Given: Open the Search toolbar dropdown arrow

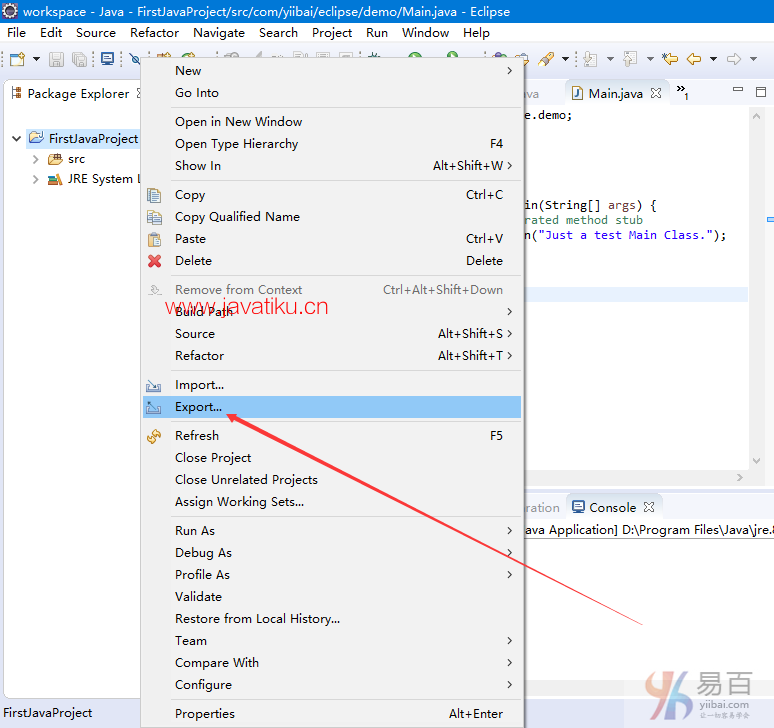Looking at the screenshot, I should point(566,59).
